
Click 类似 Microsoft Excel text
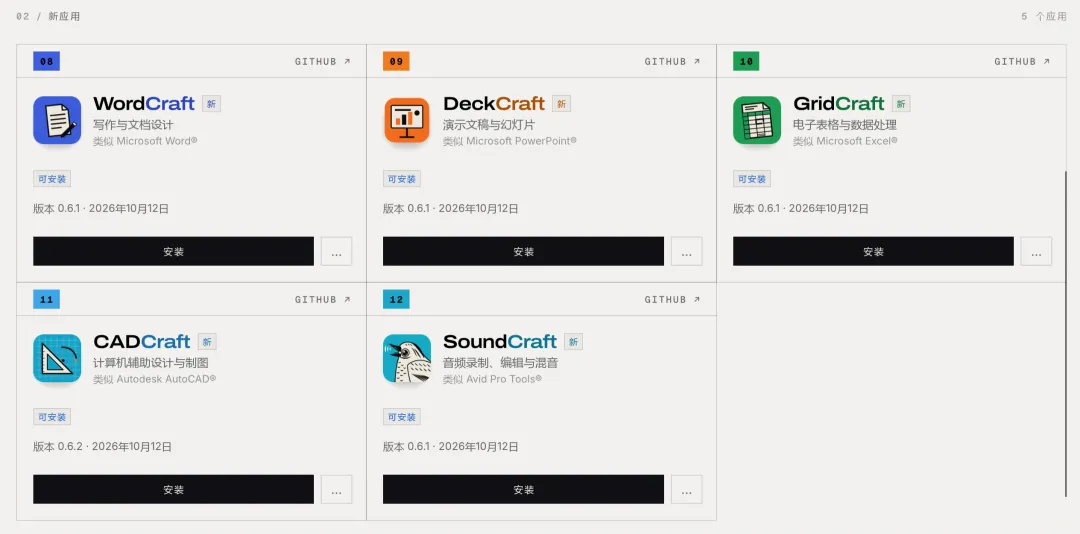coord(845,141)
